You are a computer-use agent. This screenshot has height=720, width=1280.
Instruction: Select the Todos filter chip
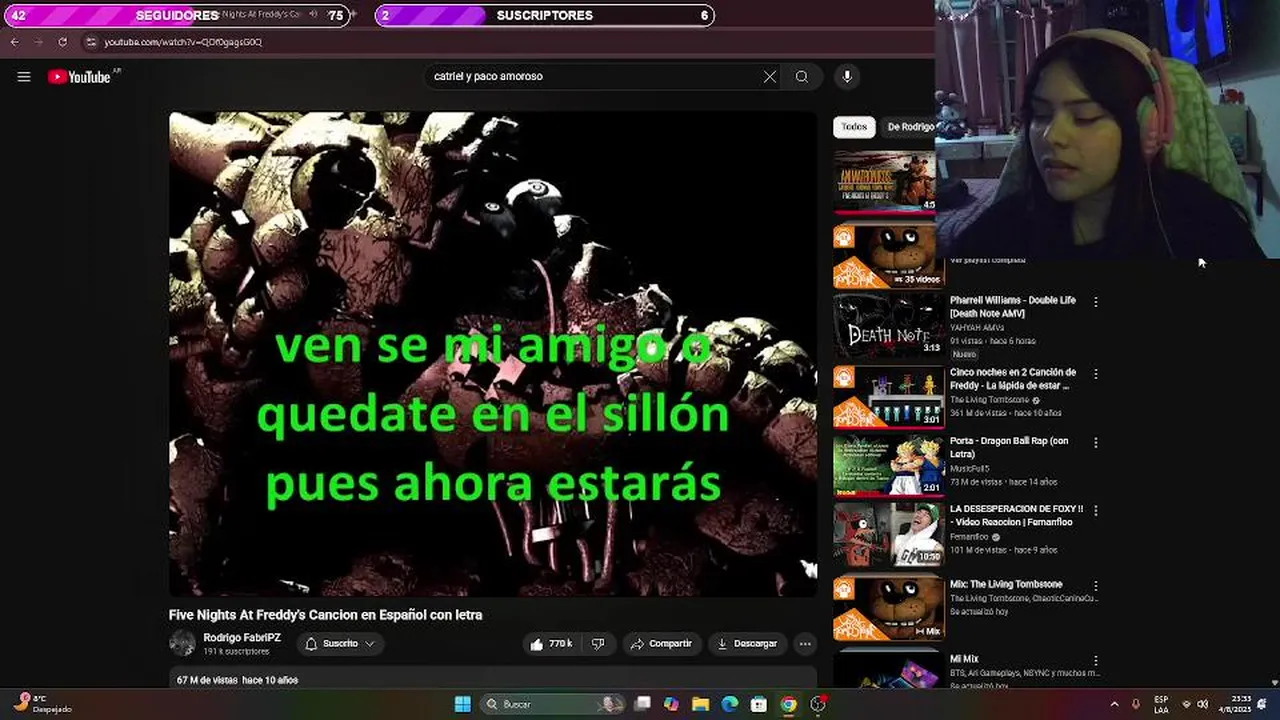click(854, 127)
